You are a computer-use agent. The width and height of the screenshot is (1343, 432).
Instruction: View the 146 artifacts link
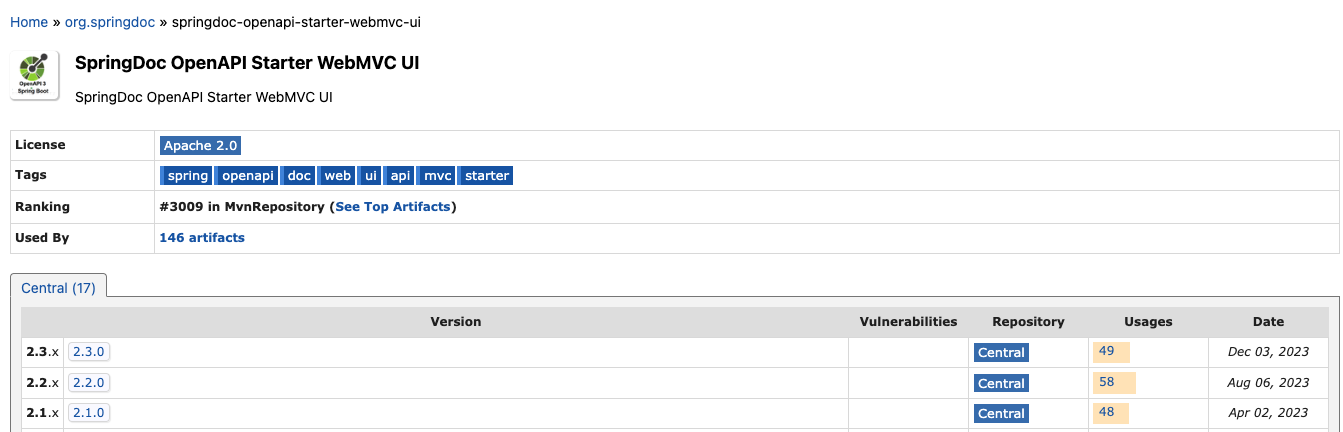tap(202, 238)
